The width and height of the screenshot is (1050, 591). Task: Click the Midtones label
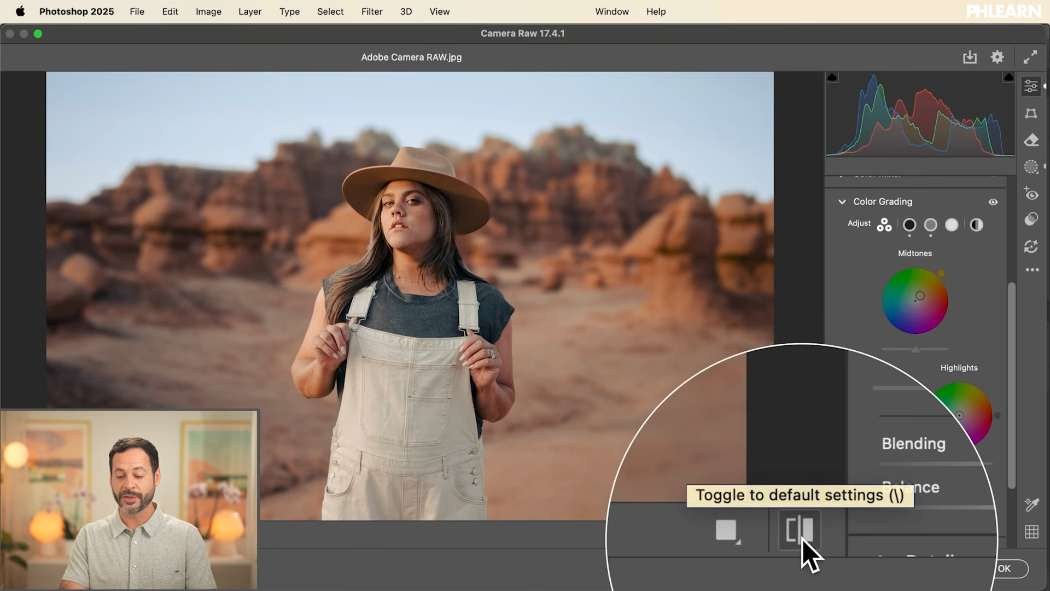915,253
